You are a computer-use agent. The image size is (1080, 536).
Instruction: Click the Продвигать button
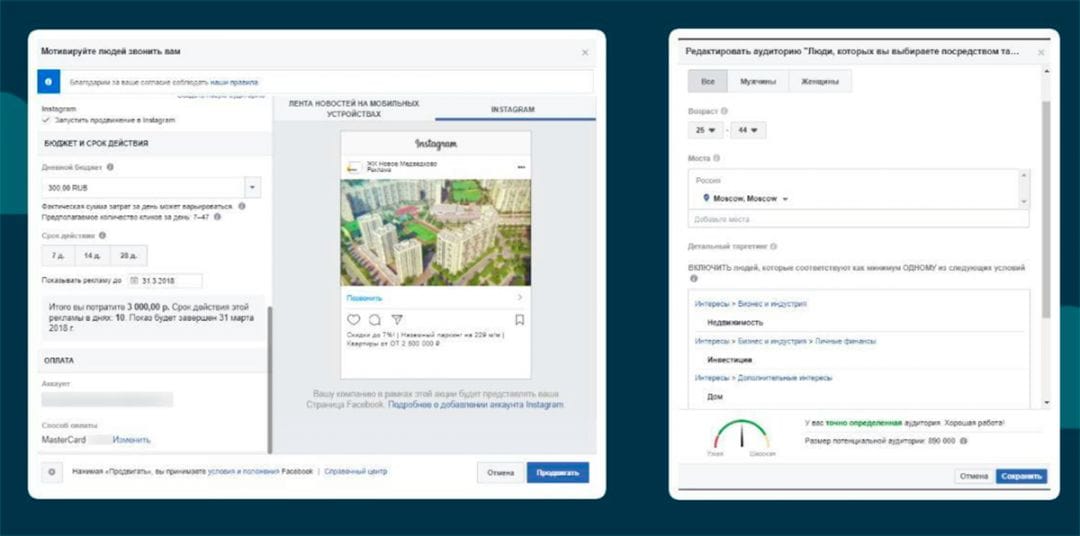[x=558, y=473]
